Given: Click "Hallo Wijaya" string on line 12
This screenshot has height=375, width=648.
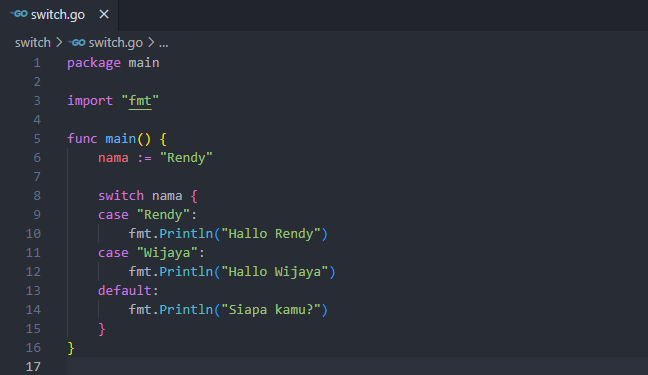Looking at the screenshot, I should point(274,272).
